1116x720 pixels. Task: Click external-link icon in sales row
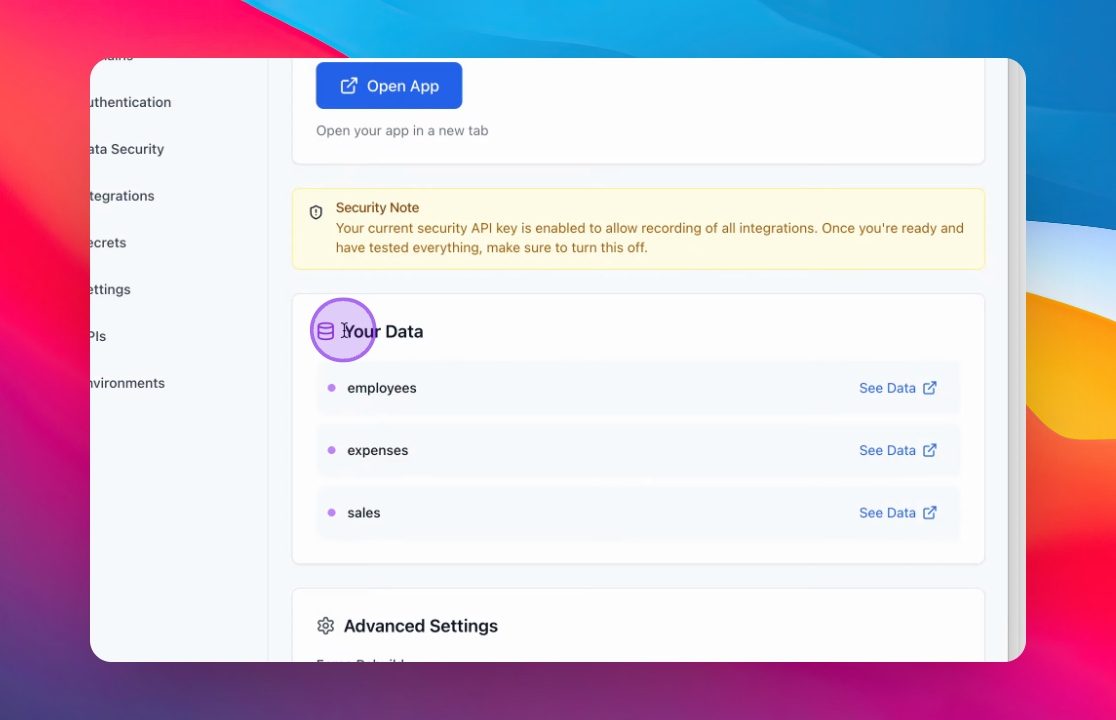[930, 512]
